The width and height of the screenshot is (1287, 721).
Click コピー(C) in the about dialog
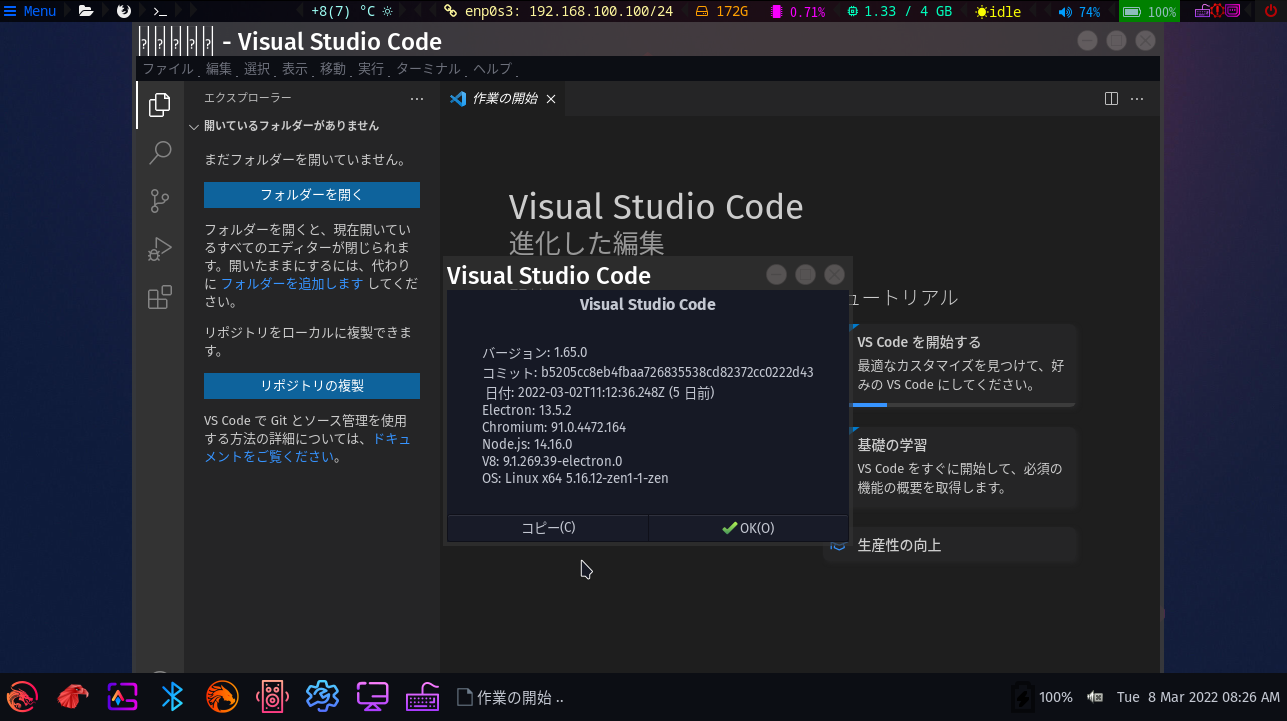coord(548,528)
